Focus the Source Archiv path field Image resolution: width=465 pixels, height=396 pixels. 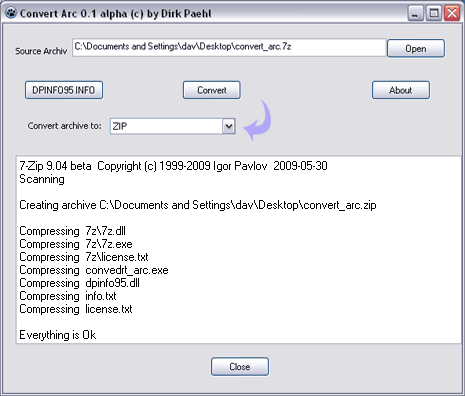click(229, 48)
